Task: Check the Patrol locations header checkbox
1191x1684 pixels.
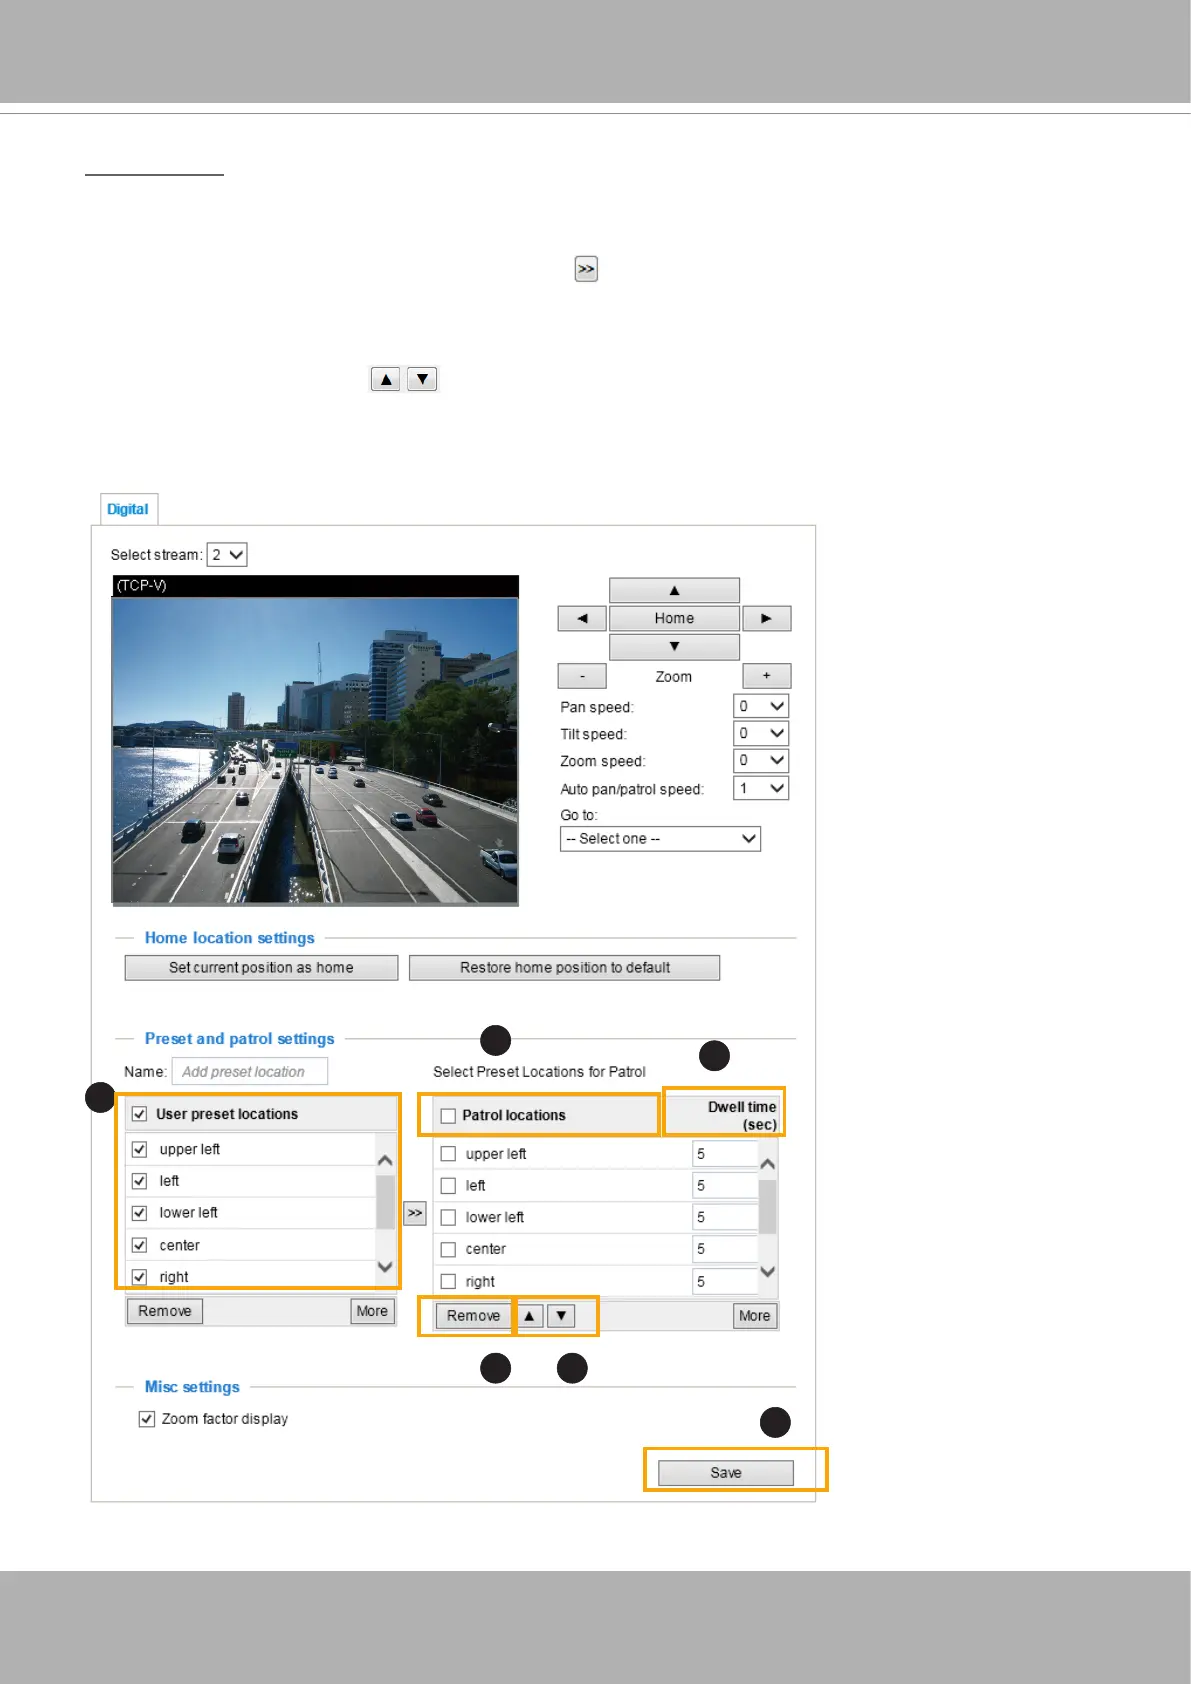Action: (448, 1116)
